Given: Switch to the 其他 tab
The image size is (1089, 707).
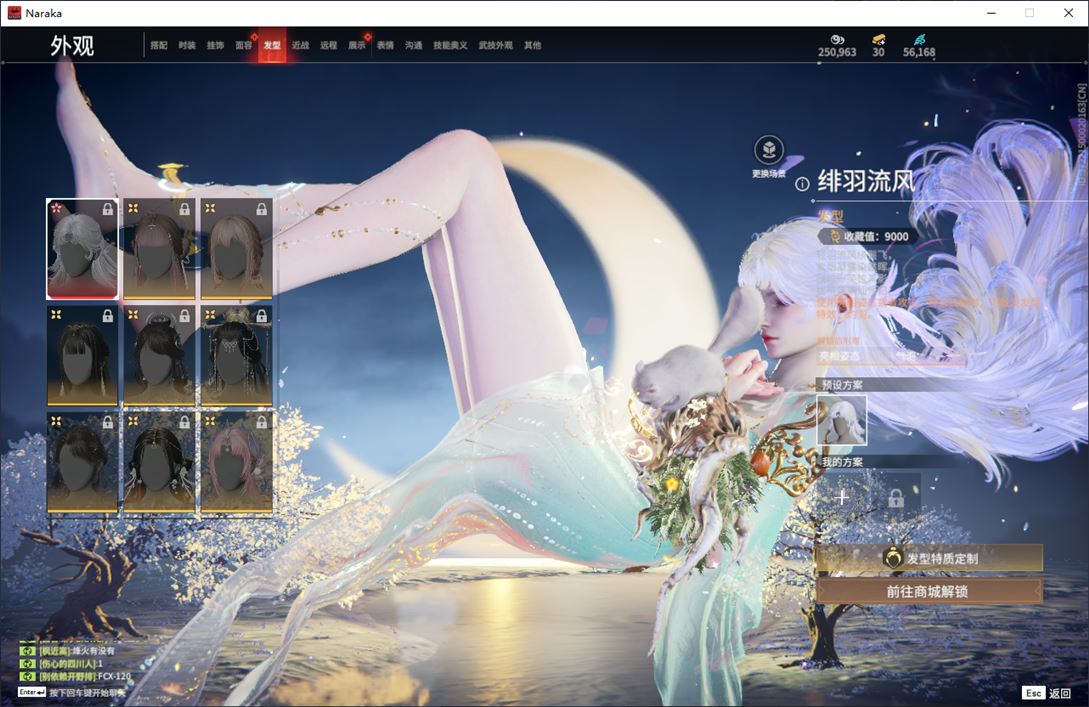Looking at the screenshot, I should (x=533, y=45).
